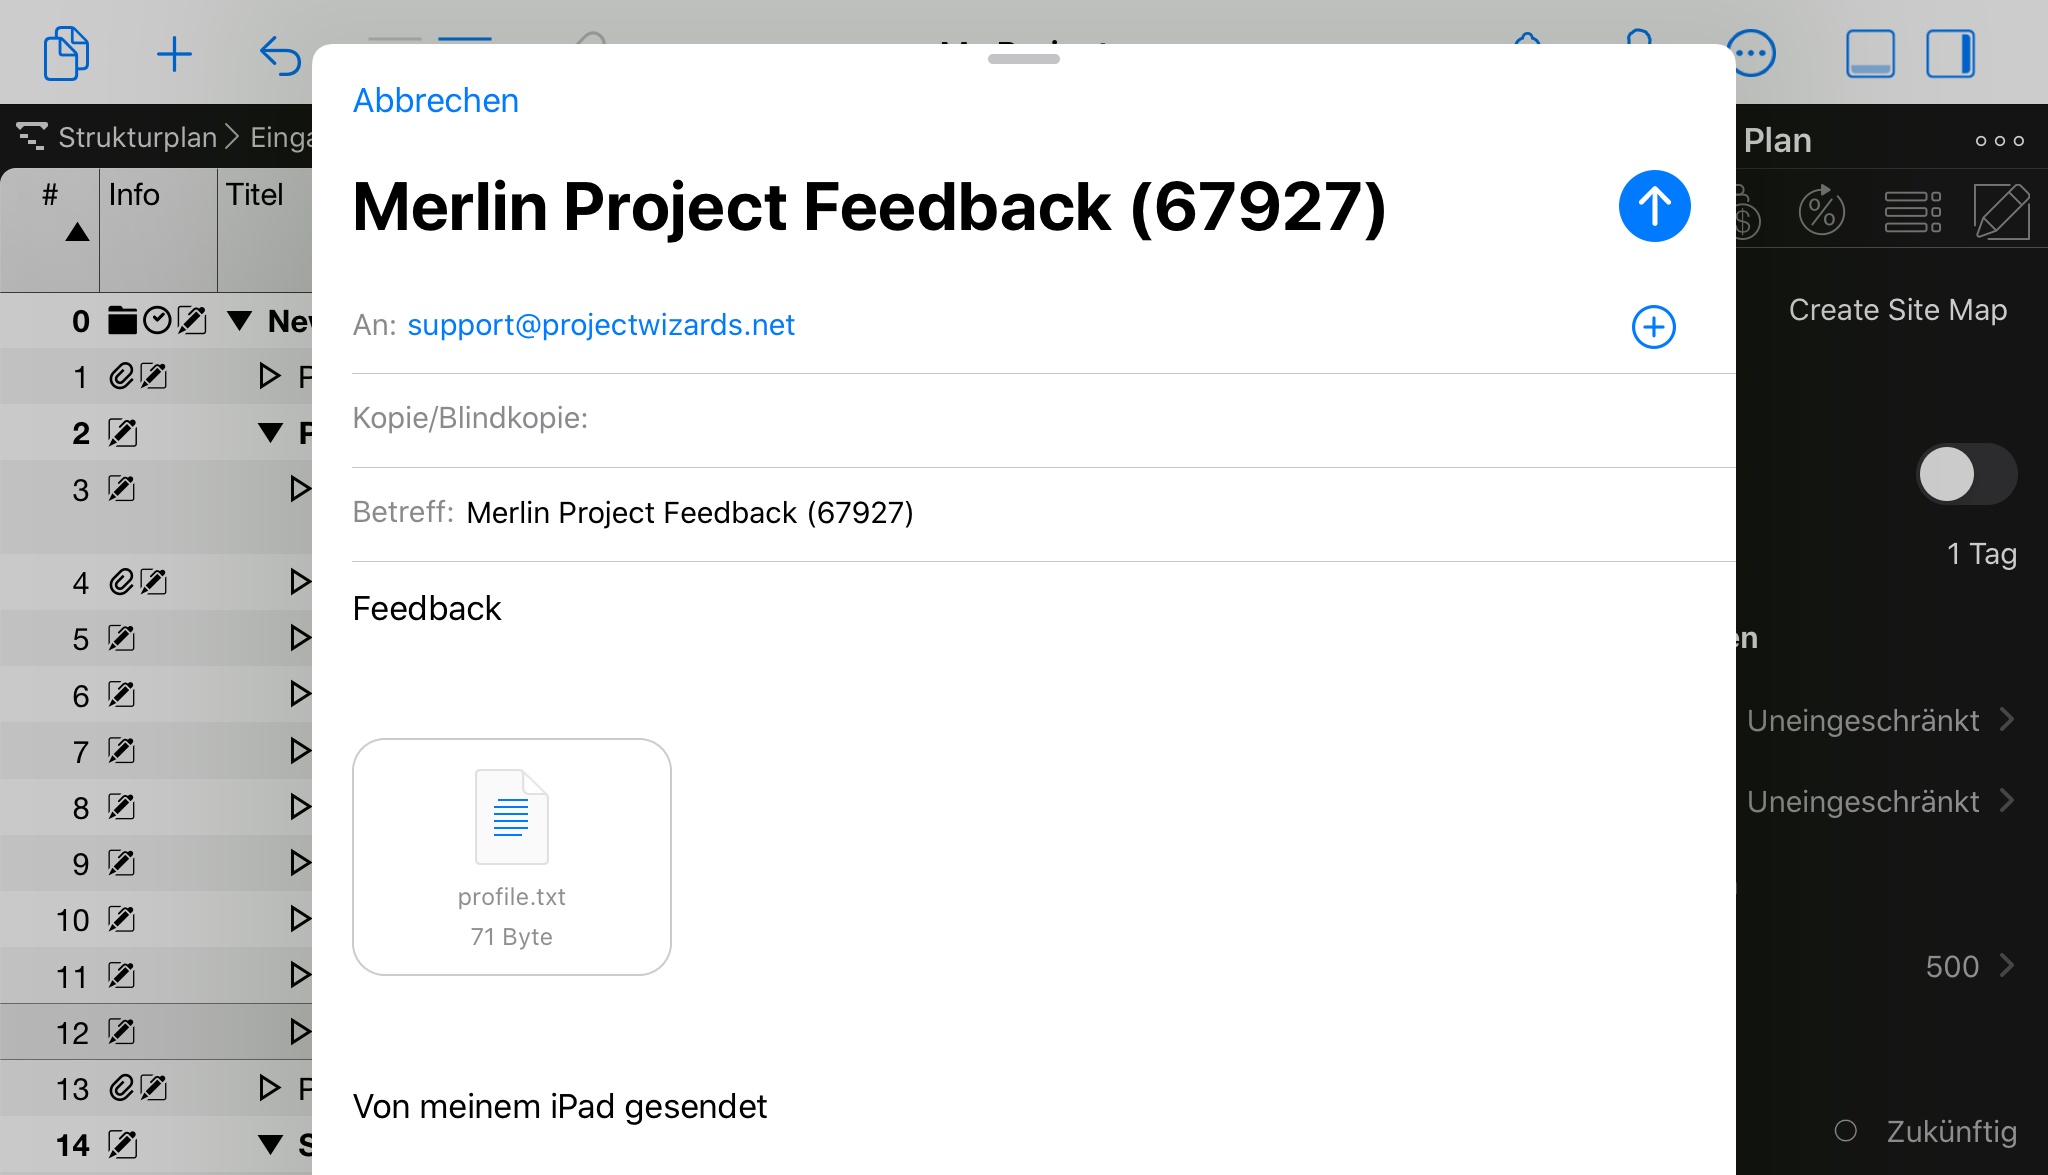This screenshot has height=1175, width=2048.
Task: Toggle the switch in the Plan panel
Action: click(1966, 474)
